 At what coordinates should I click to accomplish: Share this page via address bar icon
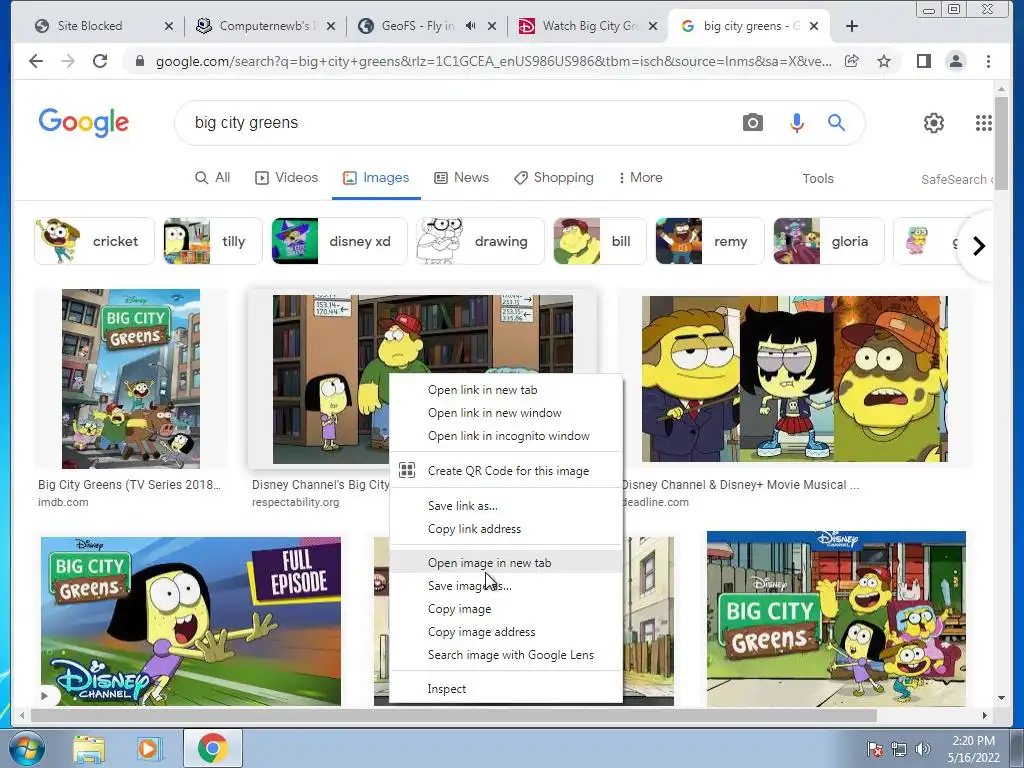click(852, 61)
